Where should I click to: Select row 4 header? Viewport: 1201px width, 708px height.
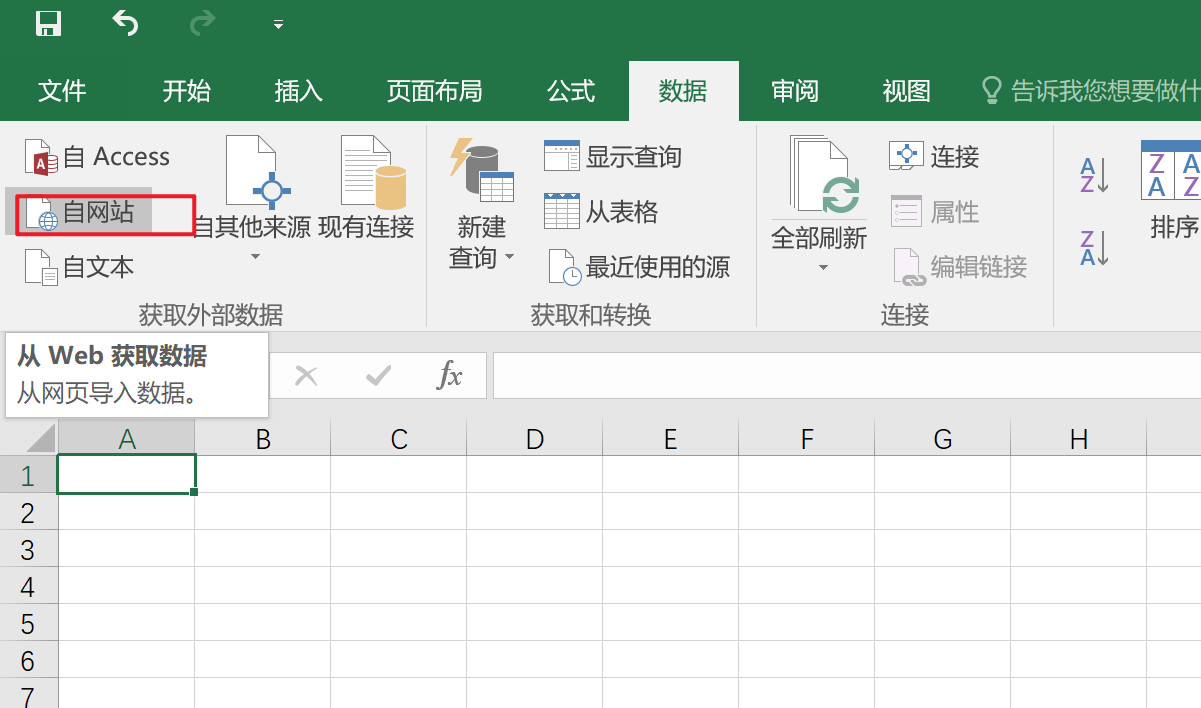pos(28,586)
